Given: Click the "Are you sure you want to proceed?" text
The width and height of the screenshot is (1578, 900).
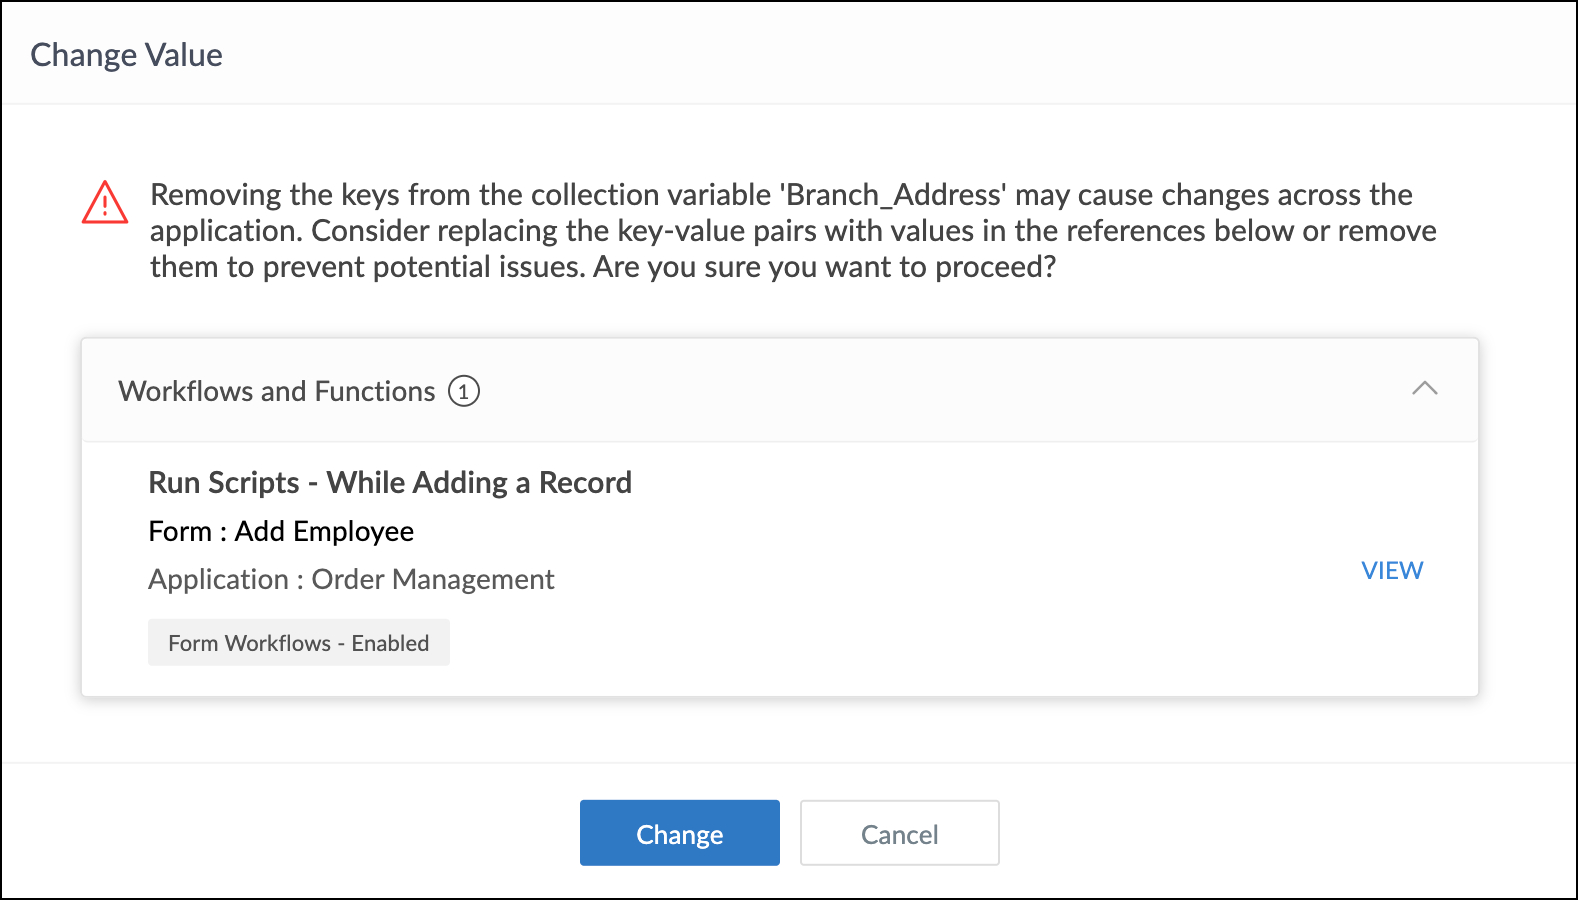Looking at the screenshot, I should pyautogui.click(x=825, y=267).
